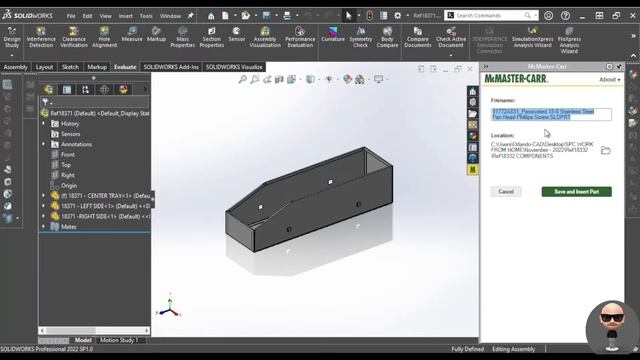
Task: Open the File menu
Action: (71, 16)
